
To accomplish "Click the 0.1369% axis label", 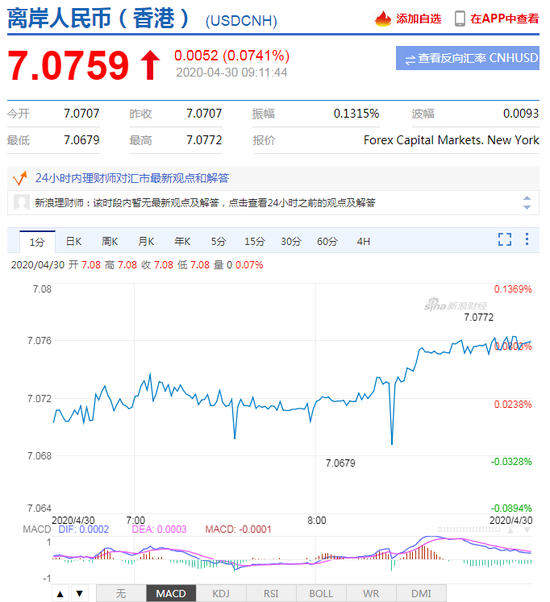I will point(513,289).
